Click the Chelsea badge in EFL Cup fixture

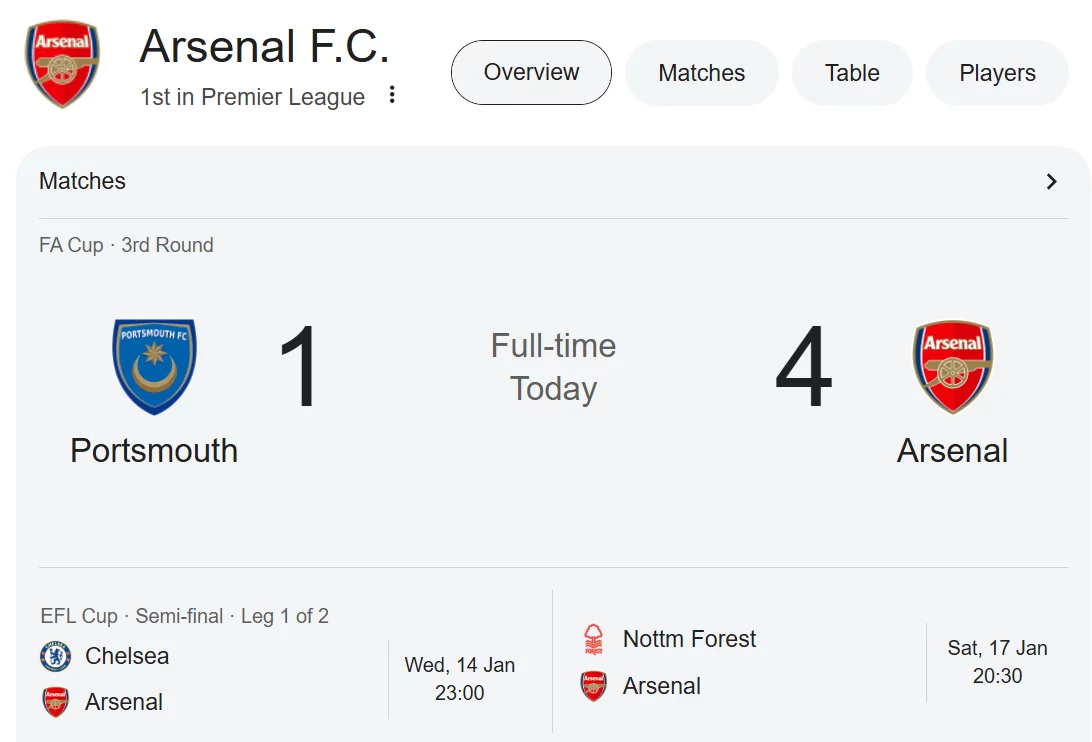[x=56, y=656]
